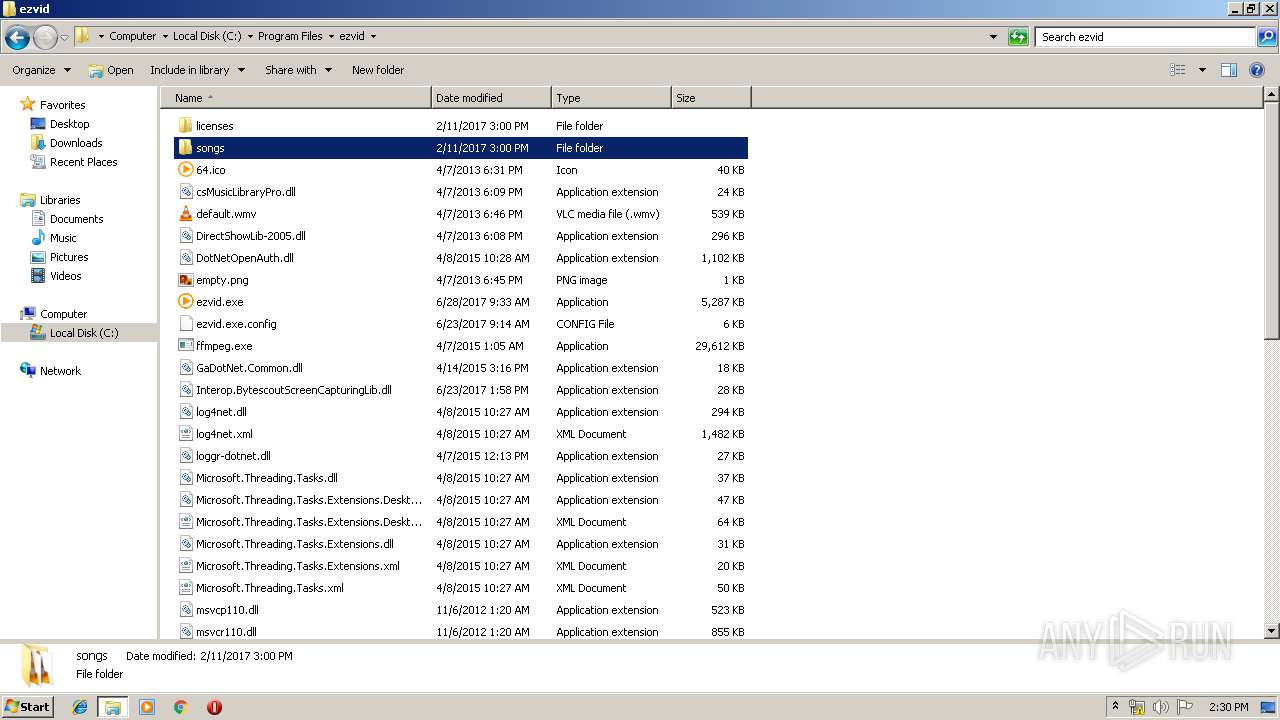The image size is (1280, 720).
Task: Select Recent Places in the sidebar
Action: 83,162
